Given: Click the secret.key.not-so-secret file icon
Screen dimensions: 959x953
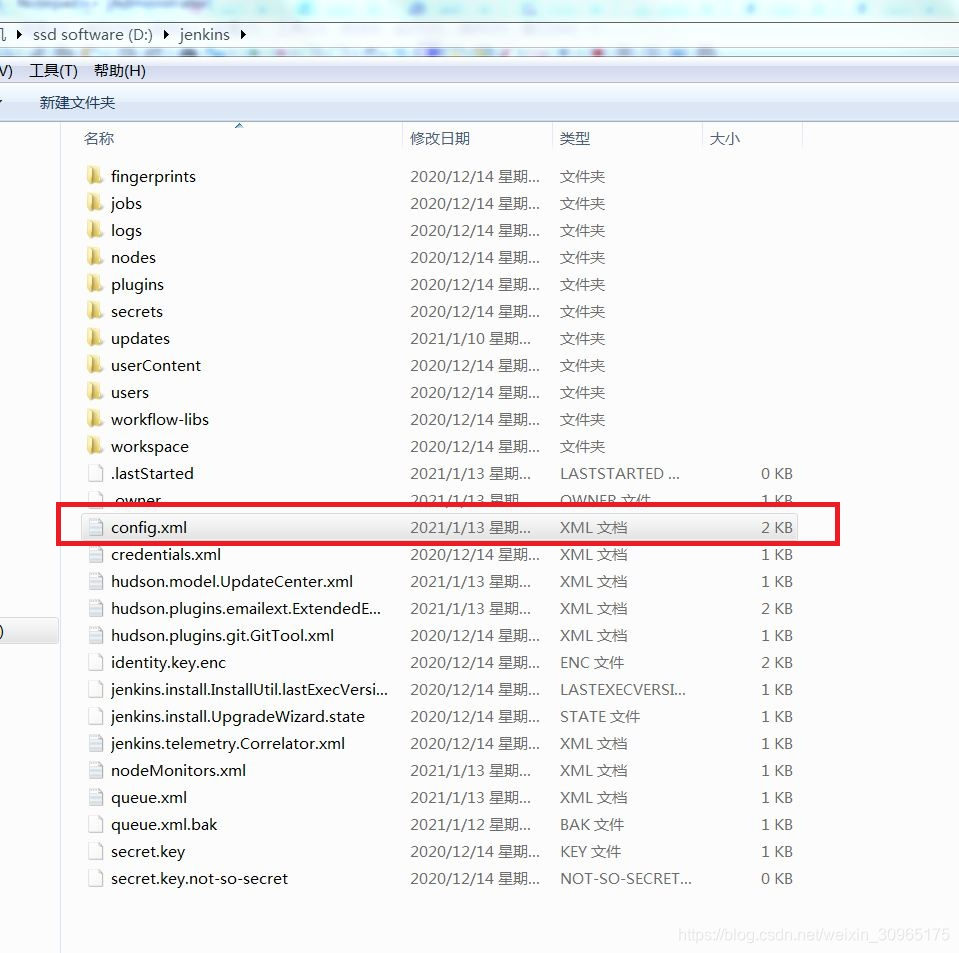Looking at the screenshot, I should click(x=95, y=878).
